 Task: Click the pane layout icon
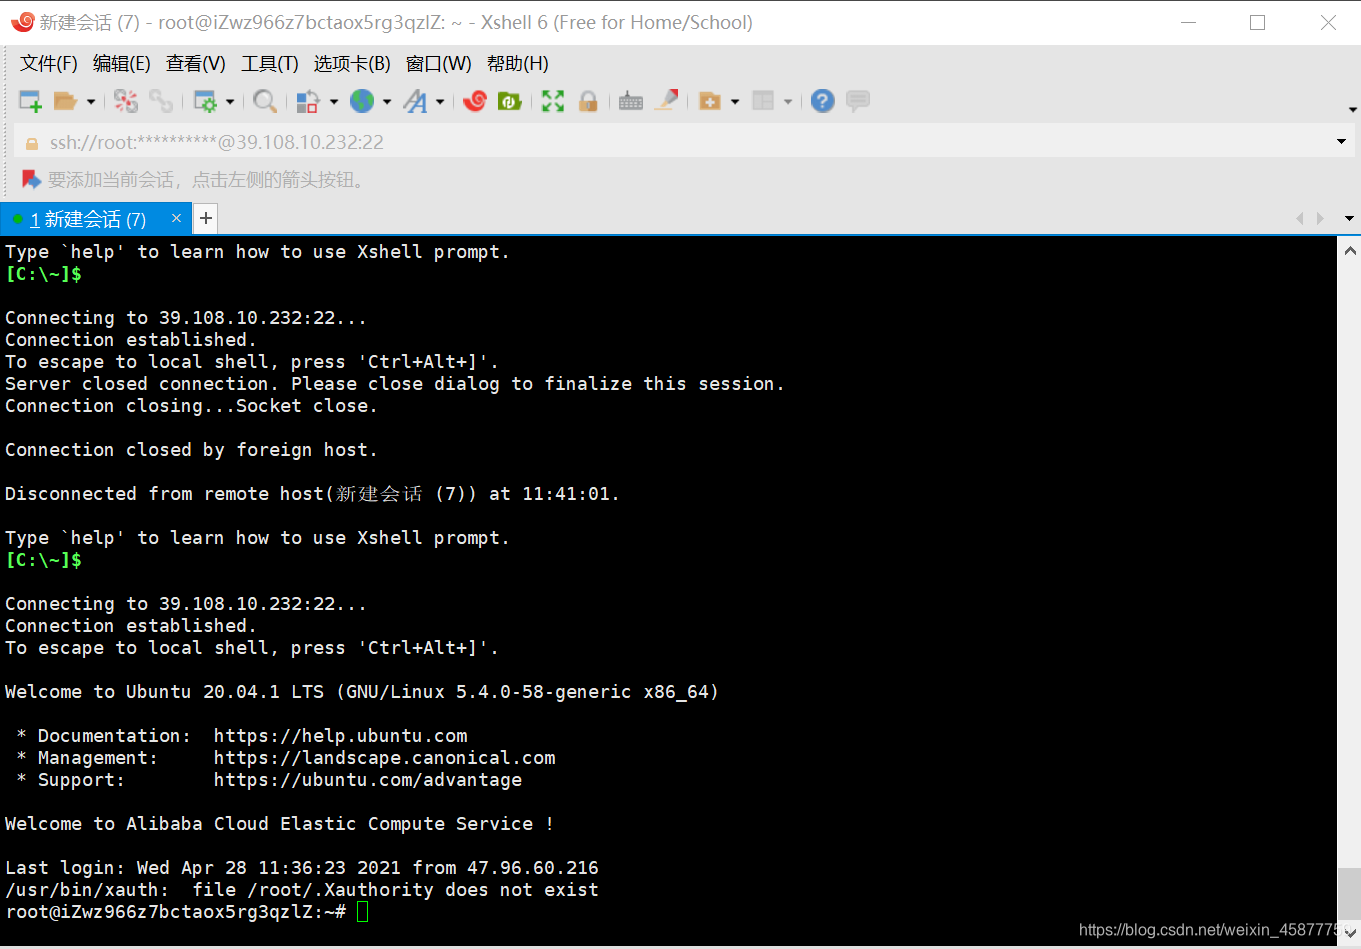[x=763, y=101]
